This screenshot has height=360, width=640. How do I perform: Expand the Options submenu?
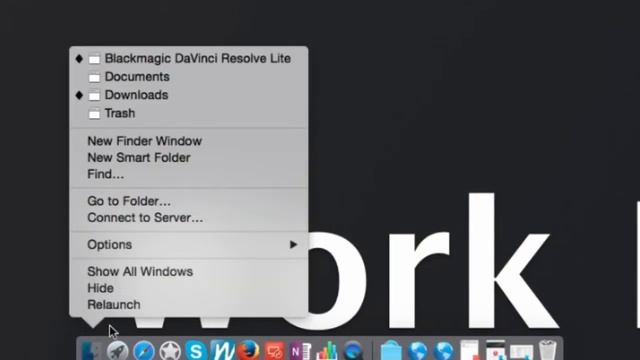tap(189, 245)
